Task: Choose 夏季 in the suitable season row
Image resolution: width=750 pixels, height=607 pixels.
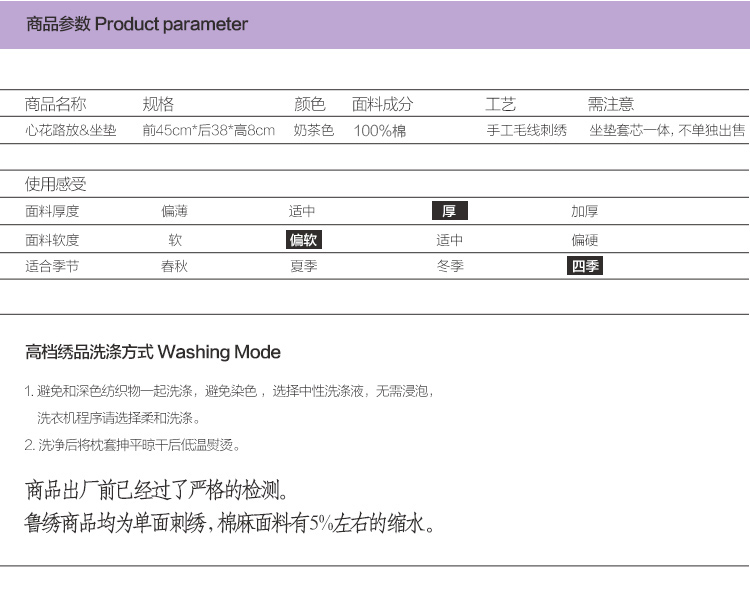Action: click(x=303, y=266)
